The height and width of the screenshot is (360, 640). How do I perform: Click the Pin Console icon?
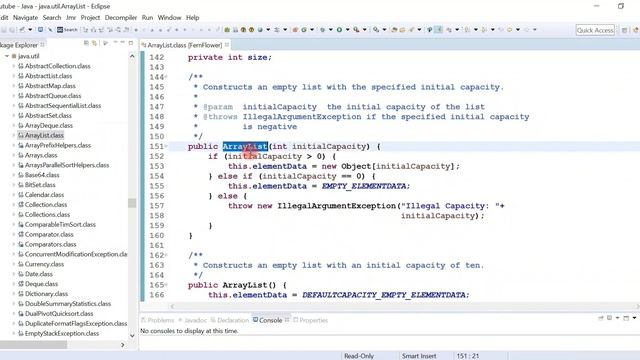pos(601,318)
